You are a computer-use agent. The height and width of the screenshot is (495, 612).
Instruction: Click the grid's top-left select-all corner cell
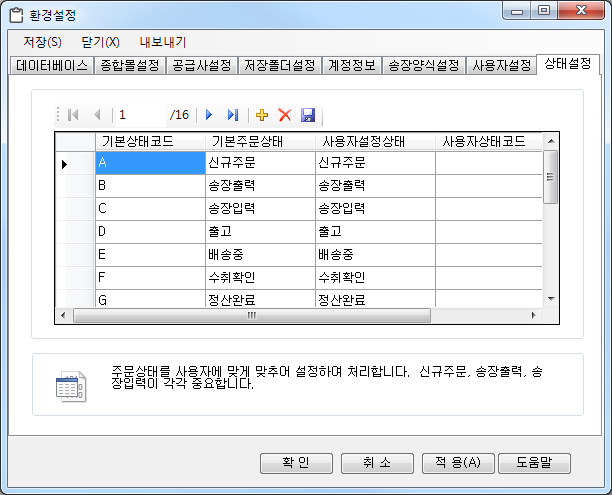[x=75, y=141]
